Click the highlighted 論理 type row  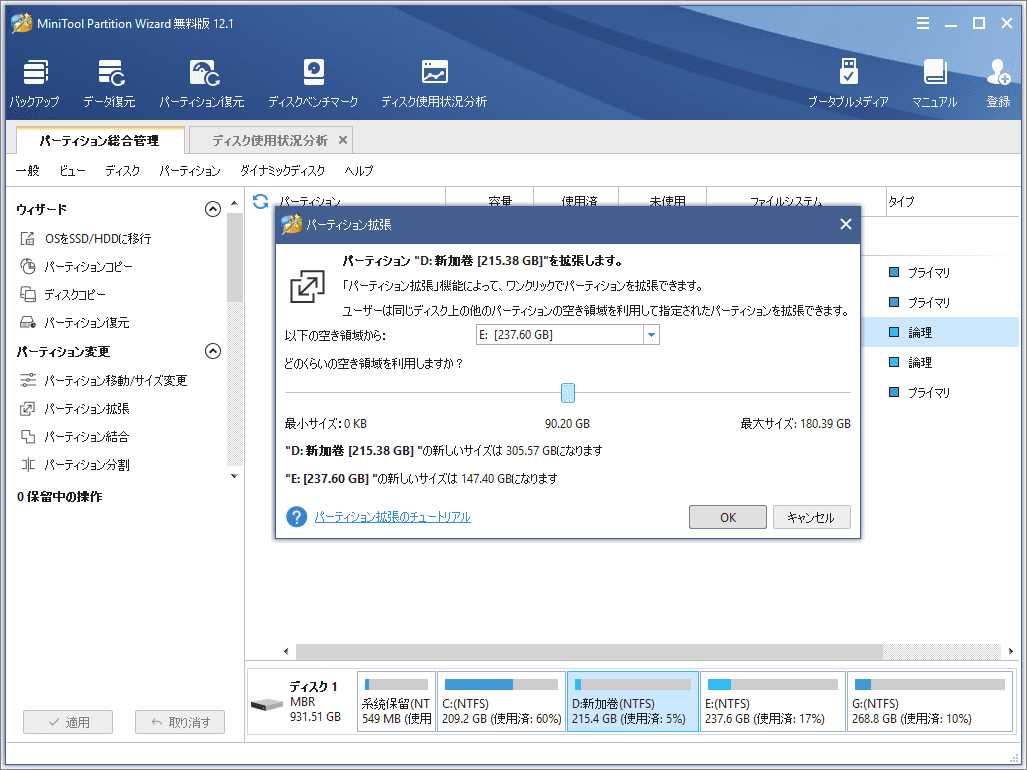pyautogui.click(x=920, y=333)
